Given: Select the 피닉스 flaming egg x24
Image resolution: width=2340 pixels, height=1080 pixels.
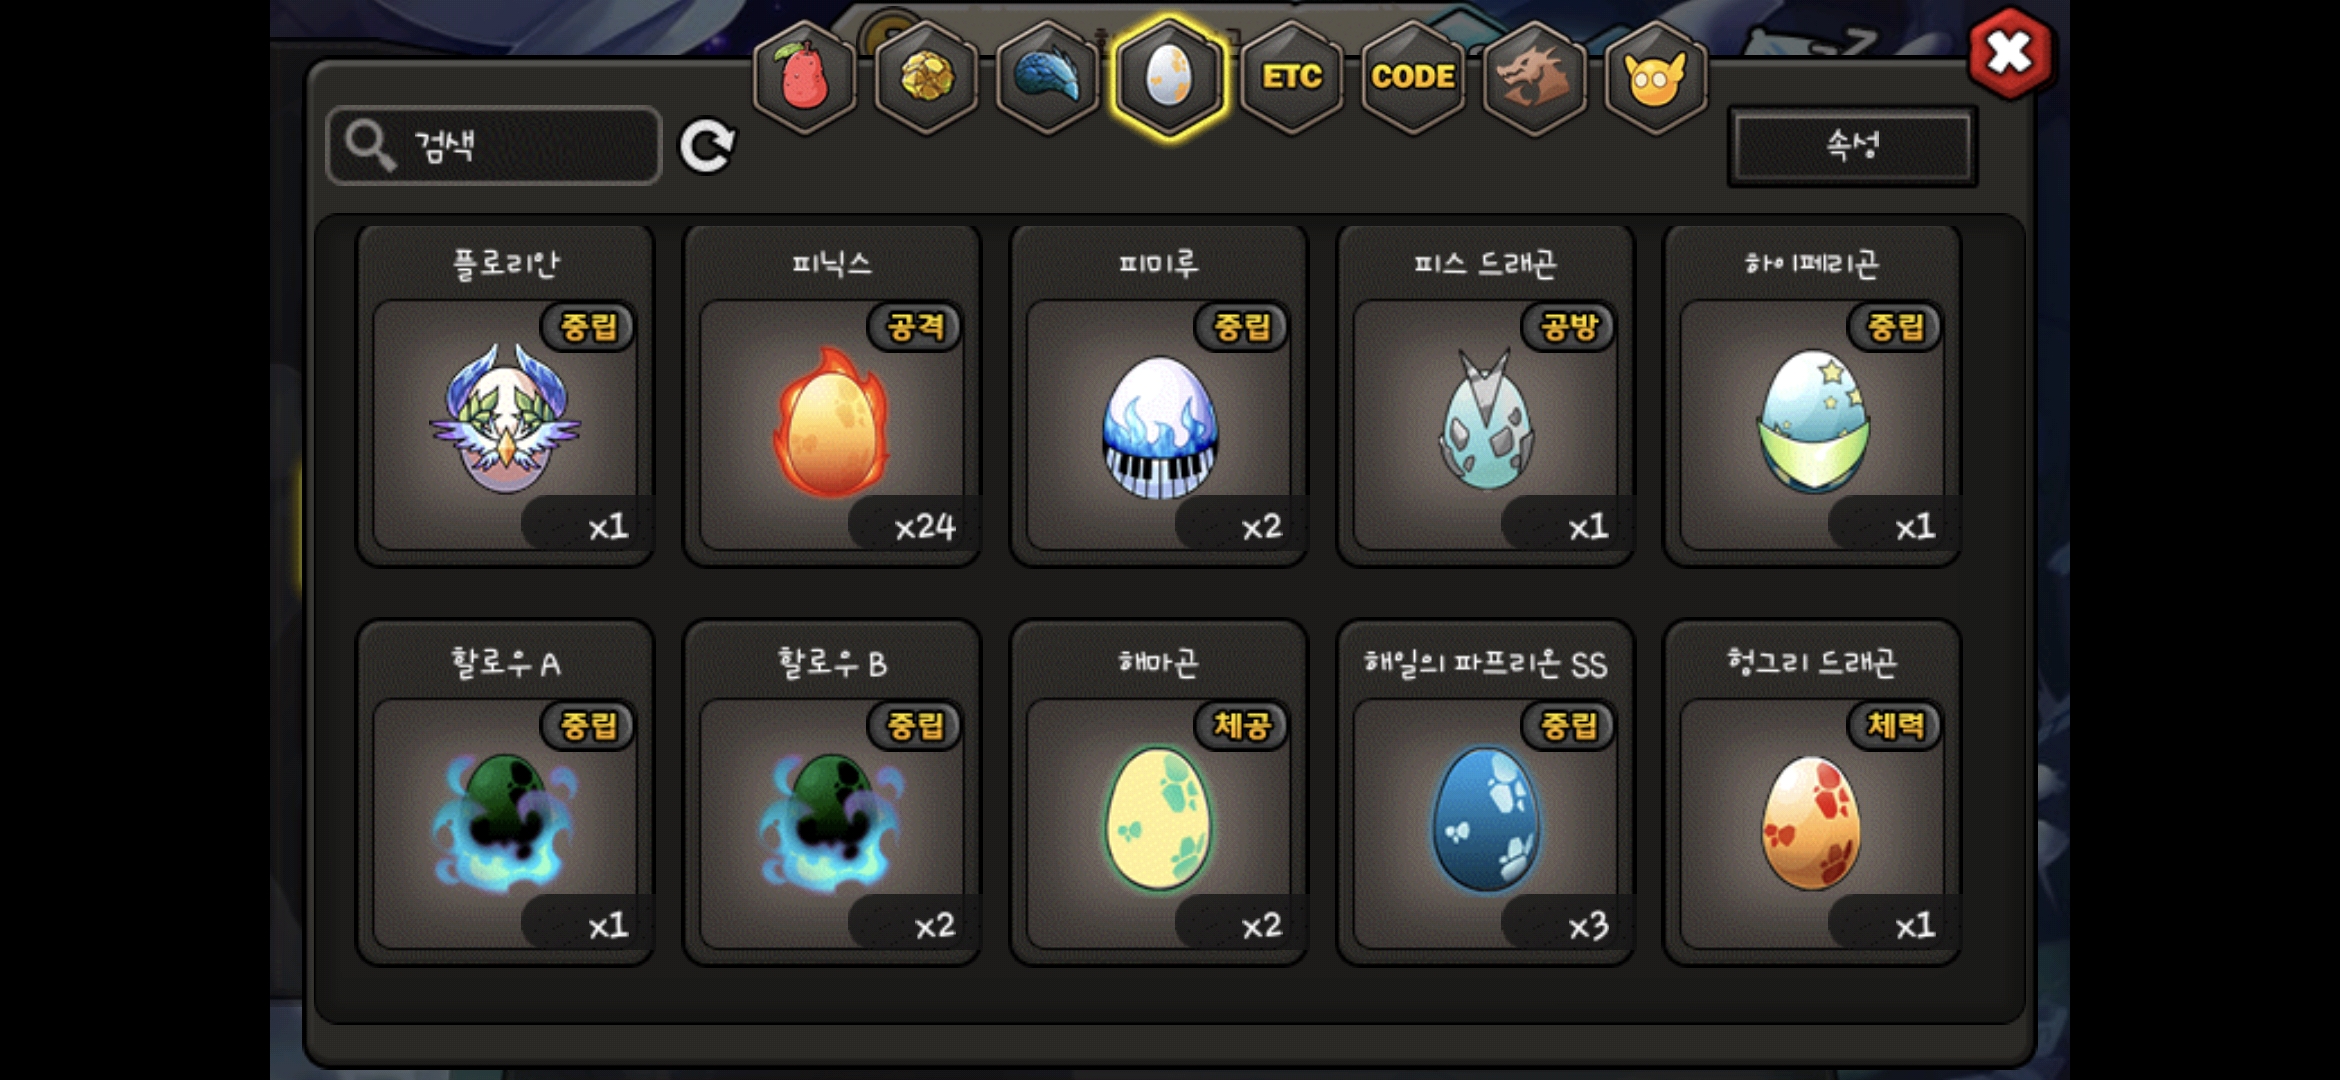Looking at the screenshot, I should point(832,396).
